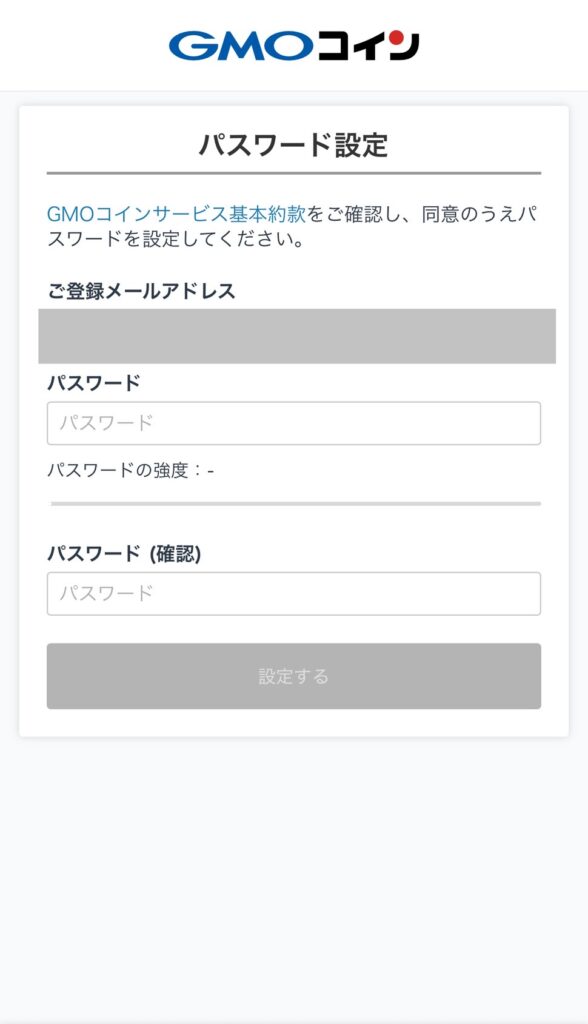588x1024 pixels.
Task: Click the GMO コイン logo
Action: click(295, 44)
